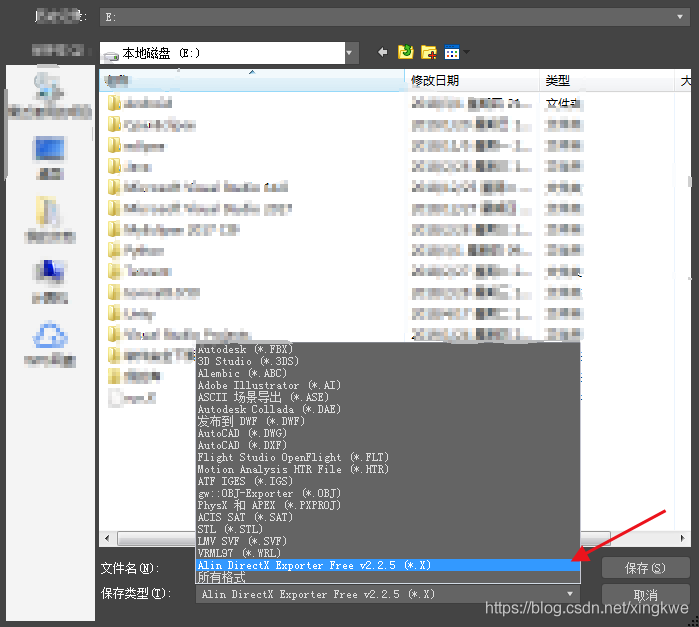Open the desktop shortcut in the sidebar
This screenshot has width=699, height=627.
click(49, 158)
